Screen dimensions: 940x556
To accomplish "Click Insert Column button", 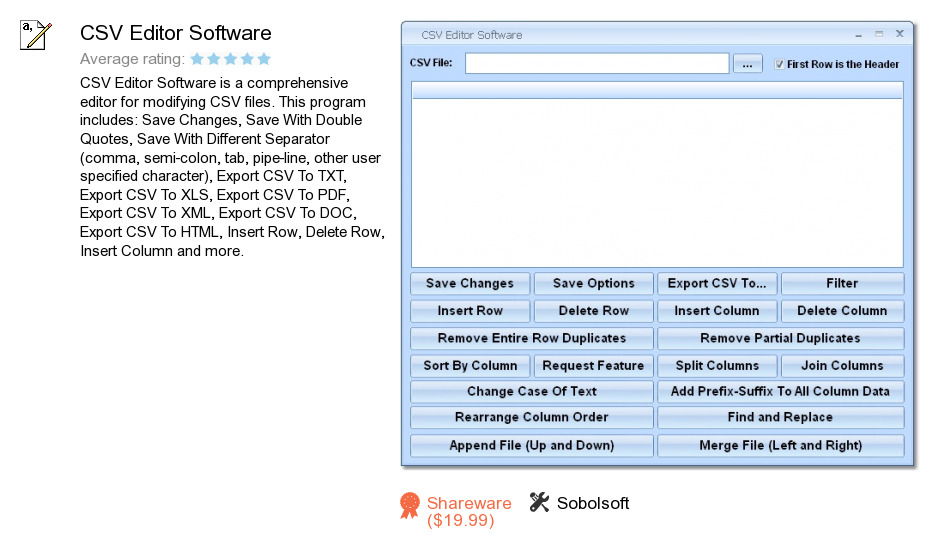I will tap(717, 311).
